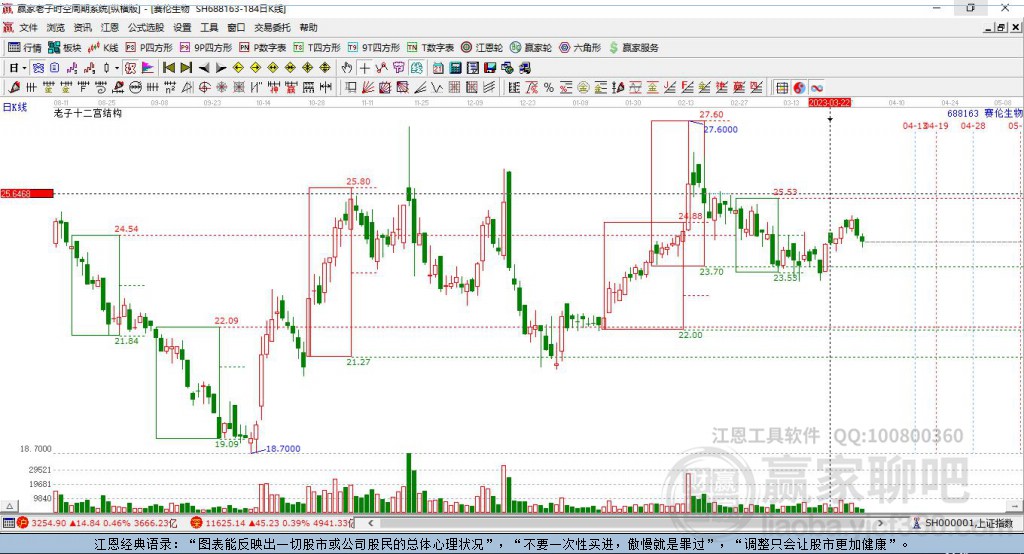Click the highlighted 2023-03-22 date marker
Image resolution: width=1024 pixels, height=554 pixels.
(x=829, y=103)
